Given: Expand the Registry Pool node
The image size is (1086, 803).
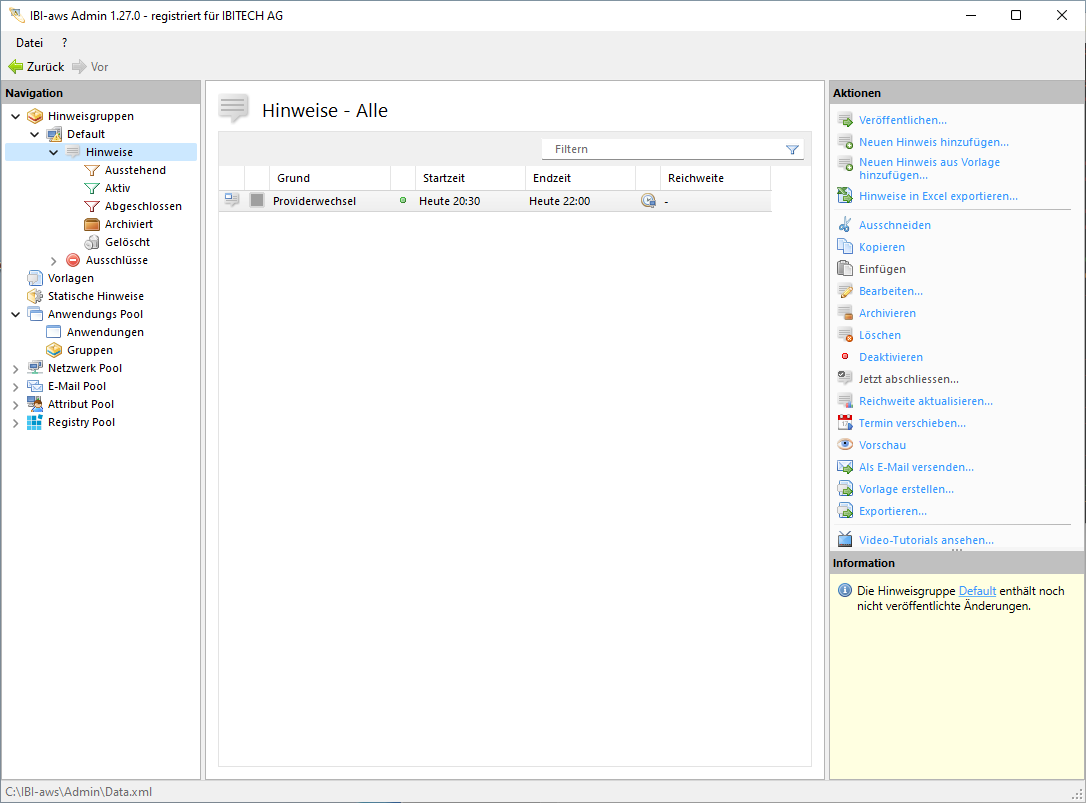Looking at the screenshot, I should click(15, 422).
